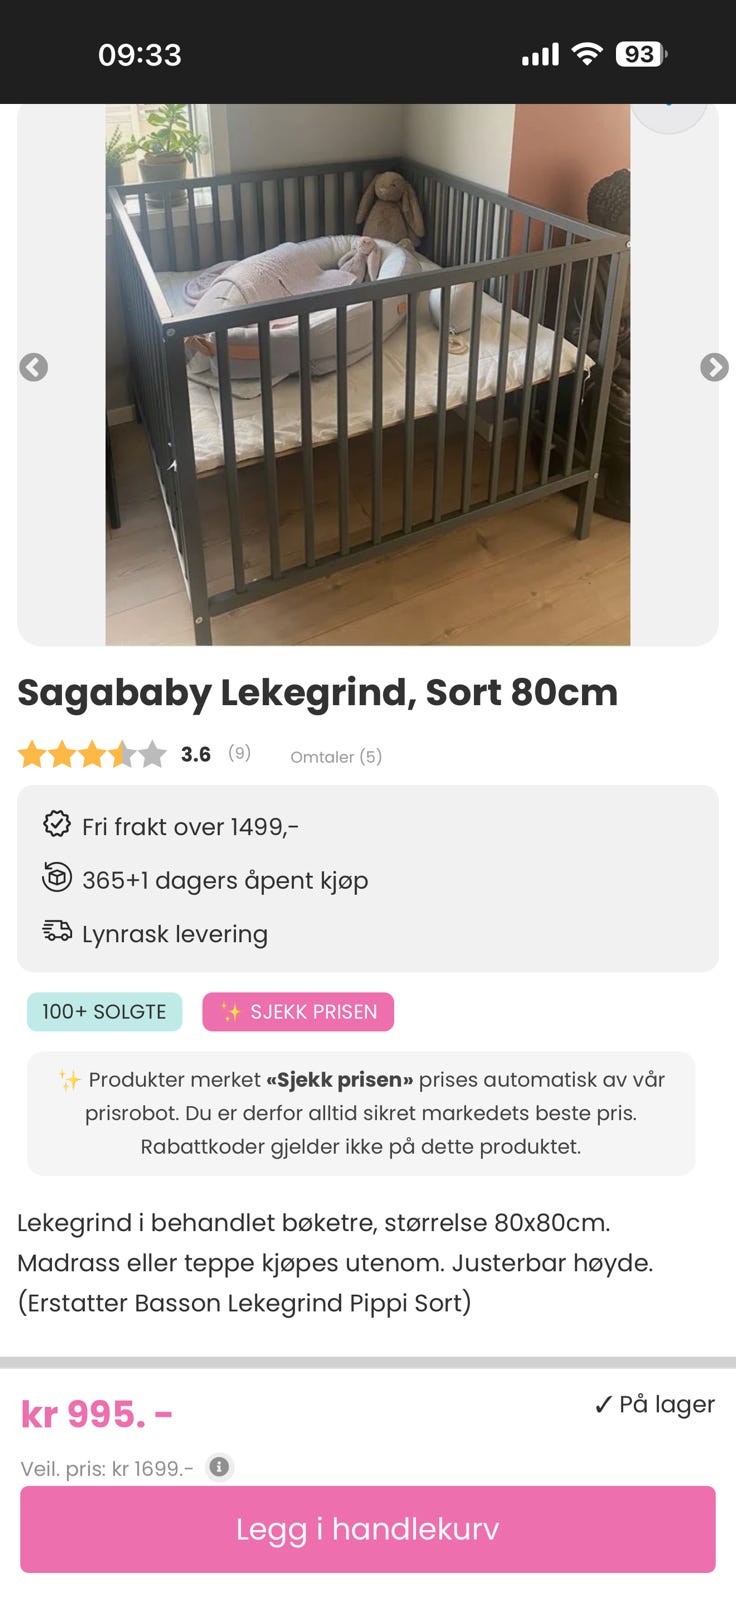The width and height of the screenshot is (736, 1600).
Task: Show the previous product image
Action: [x=34, y=367]
